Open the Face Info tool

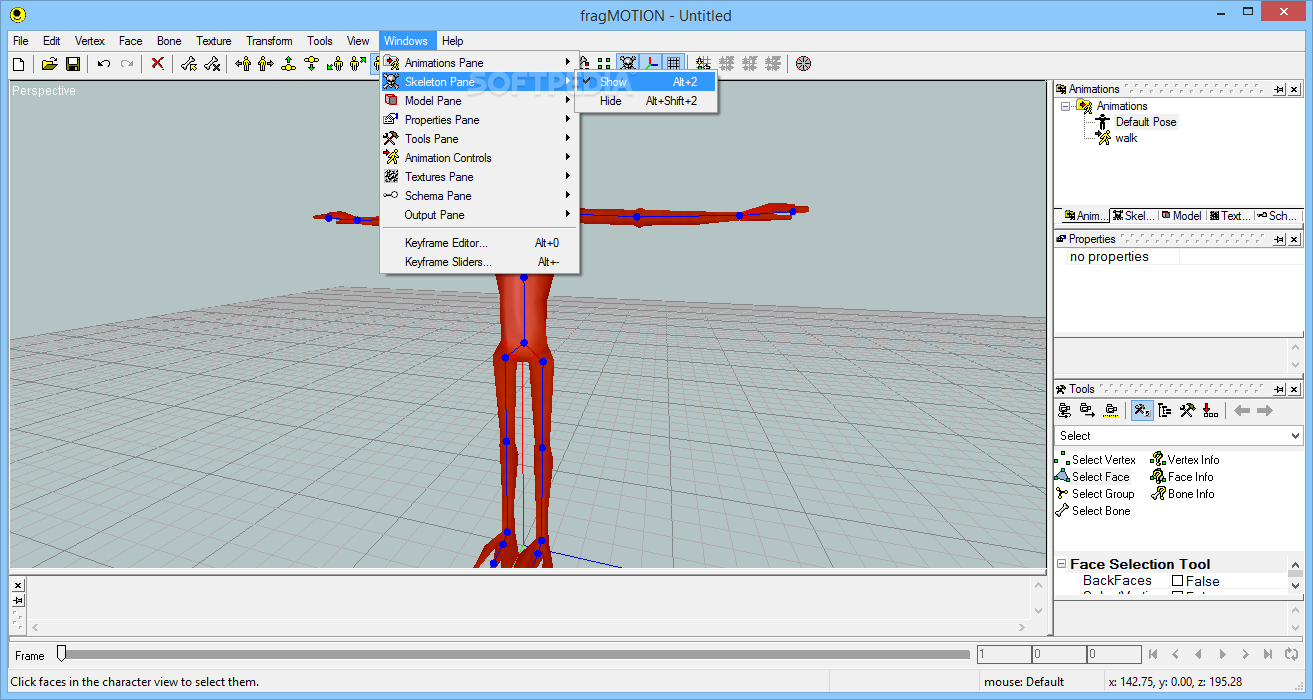point(1182,477)
